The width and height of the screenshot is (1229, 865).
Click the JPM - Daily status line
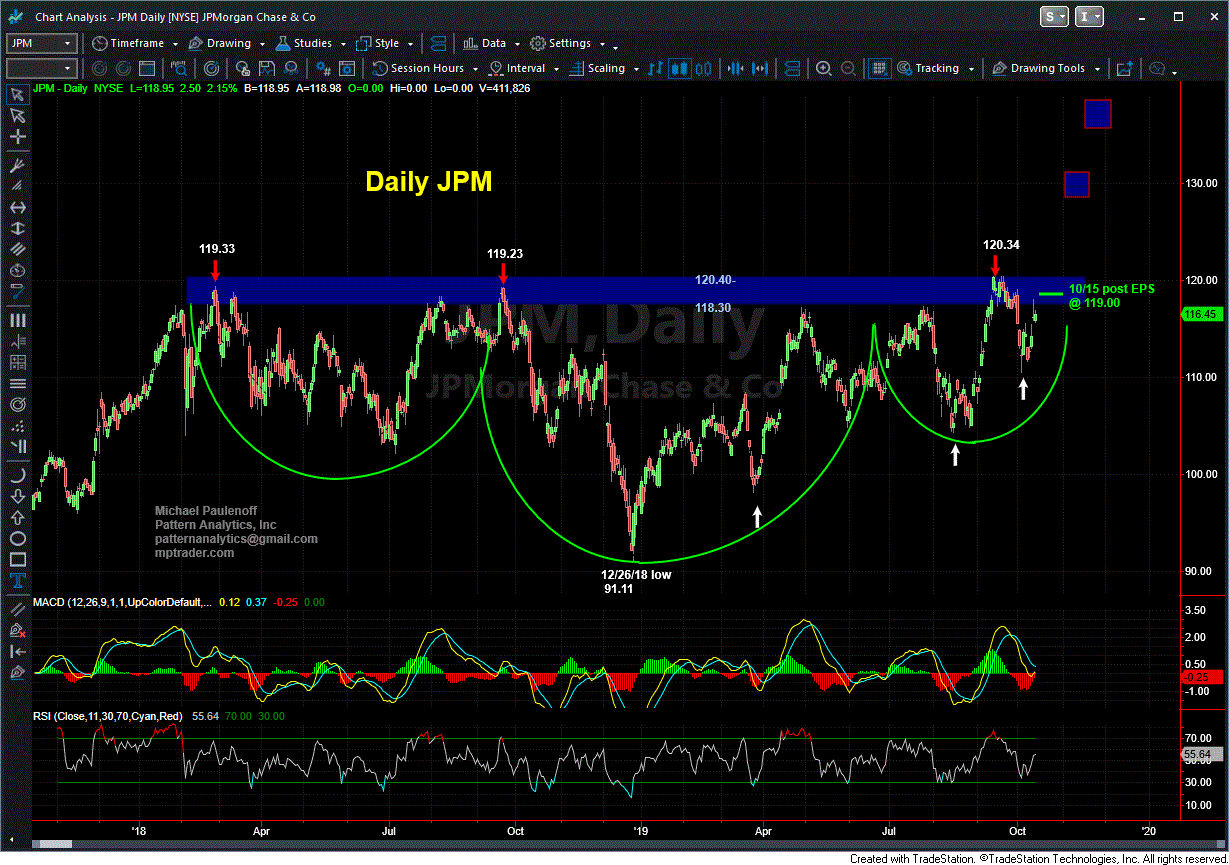[x=282, y=88]
